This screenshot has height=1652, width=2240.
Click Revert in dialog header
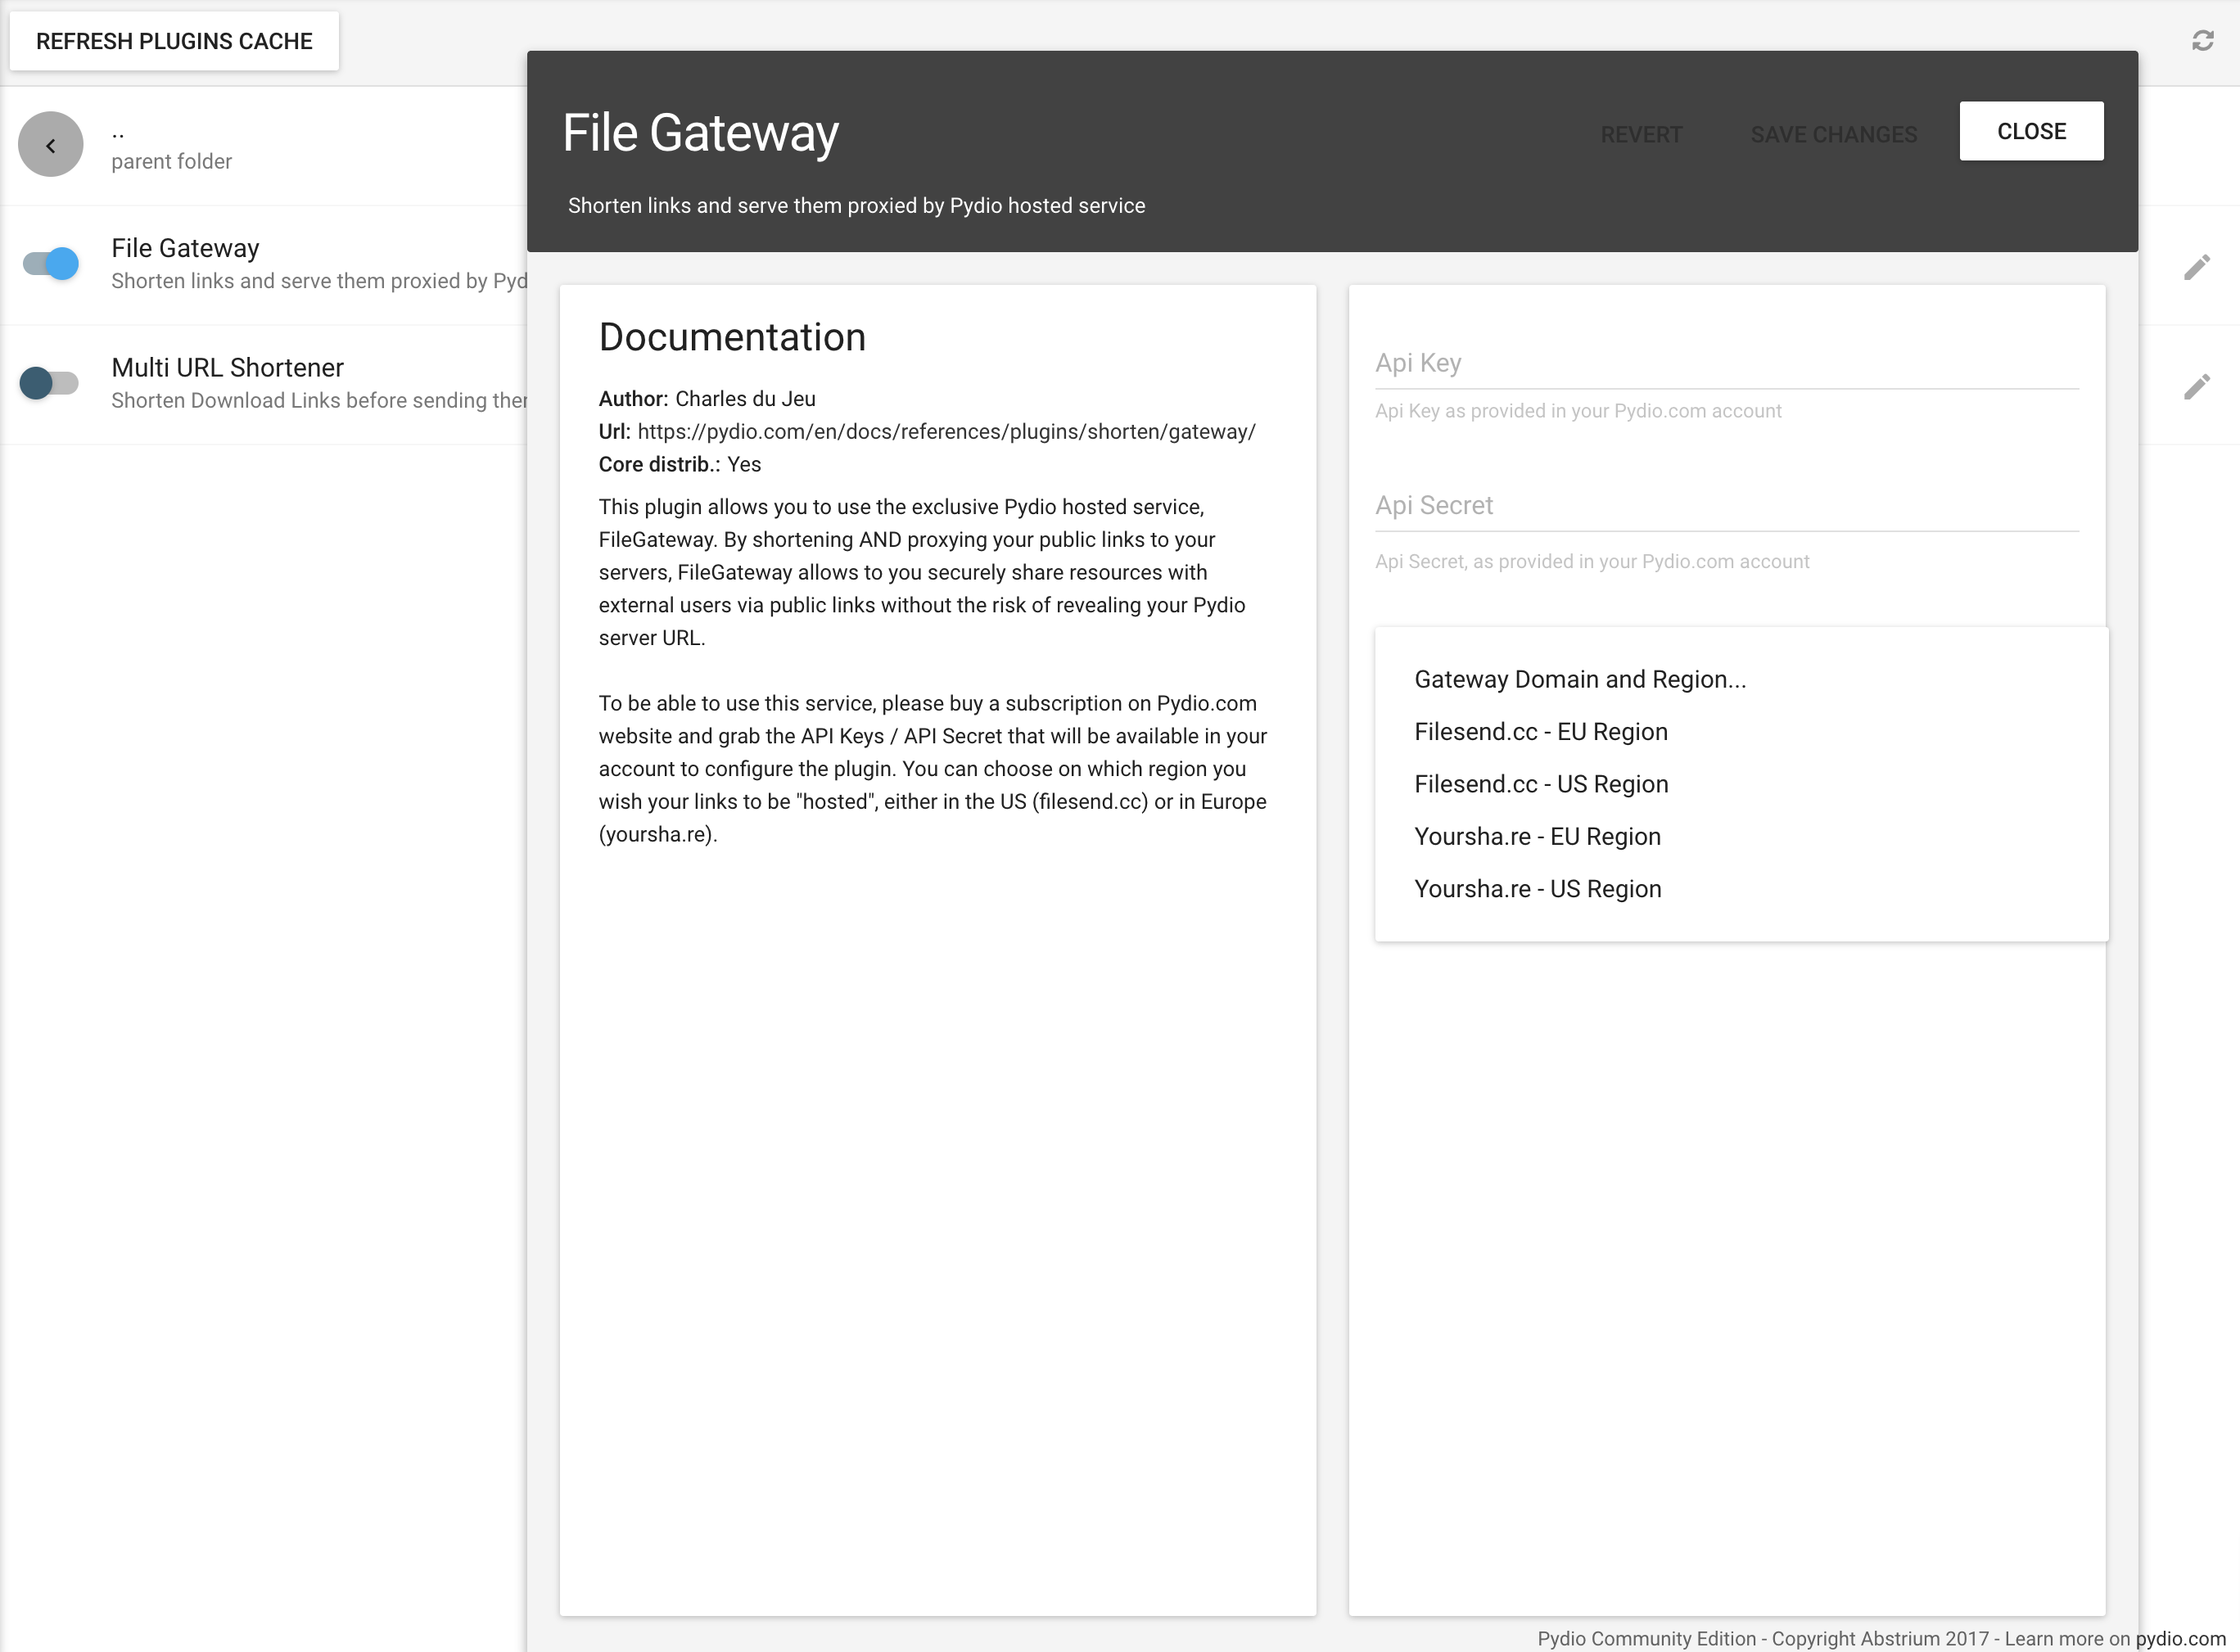(x=1641, y=134)
